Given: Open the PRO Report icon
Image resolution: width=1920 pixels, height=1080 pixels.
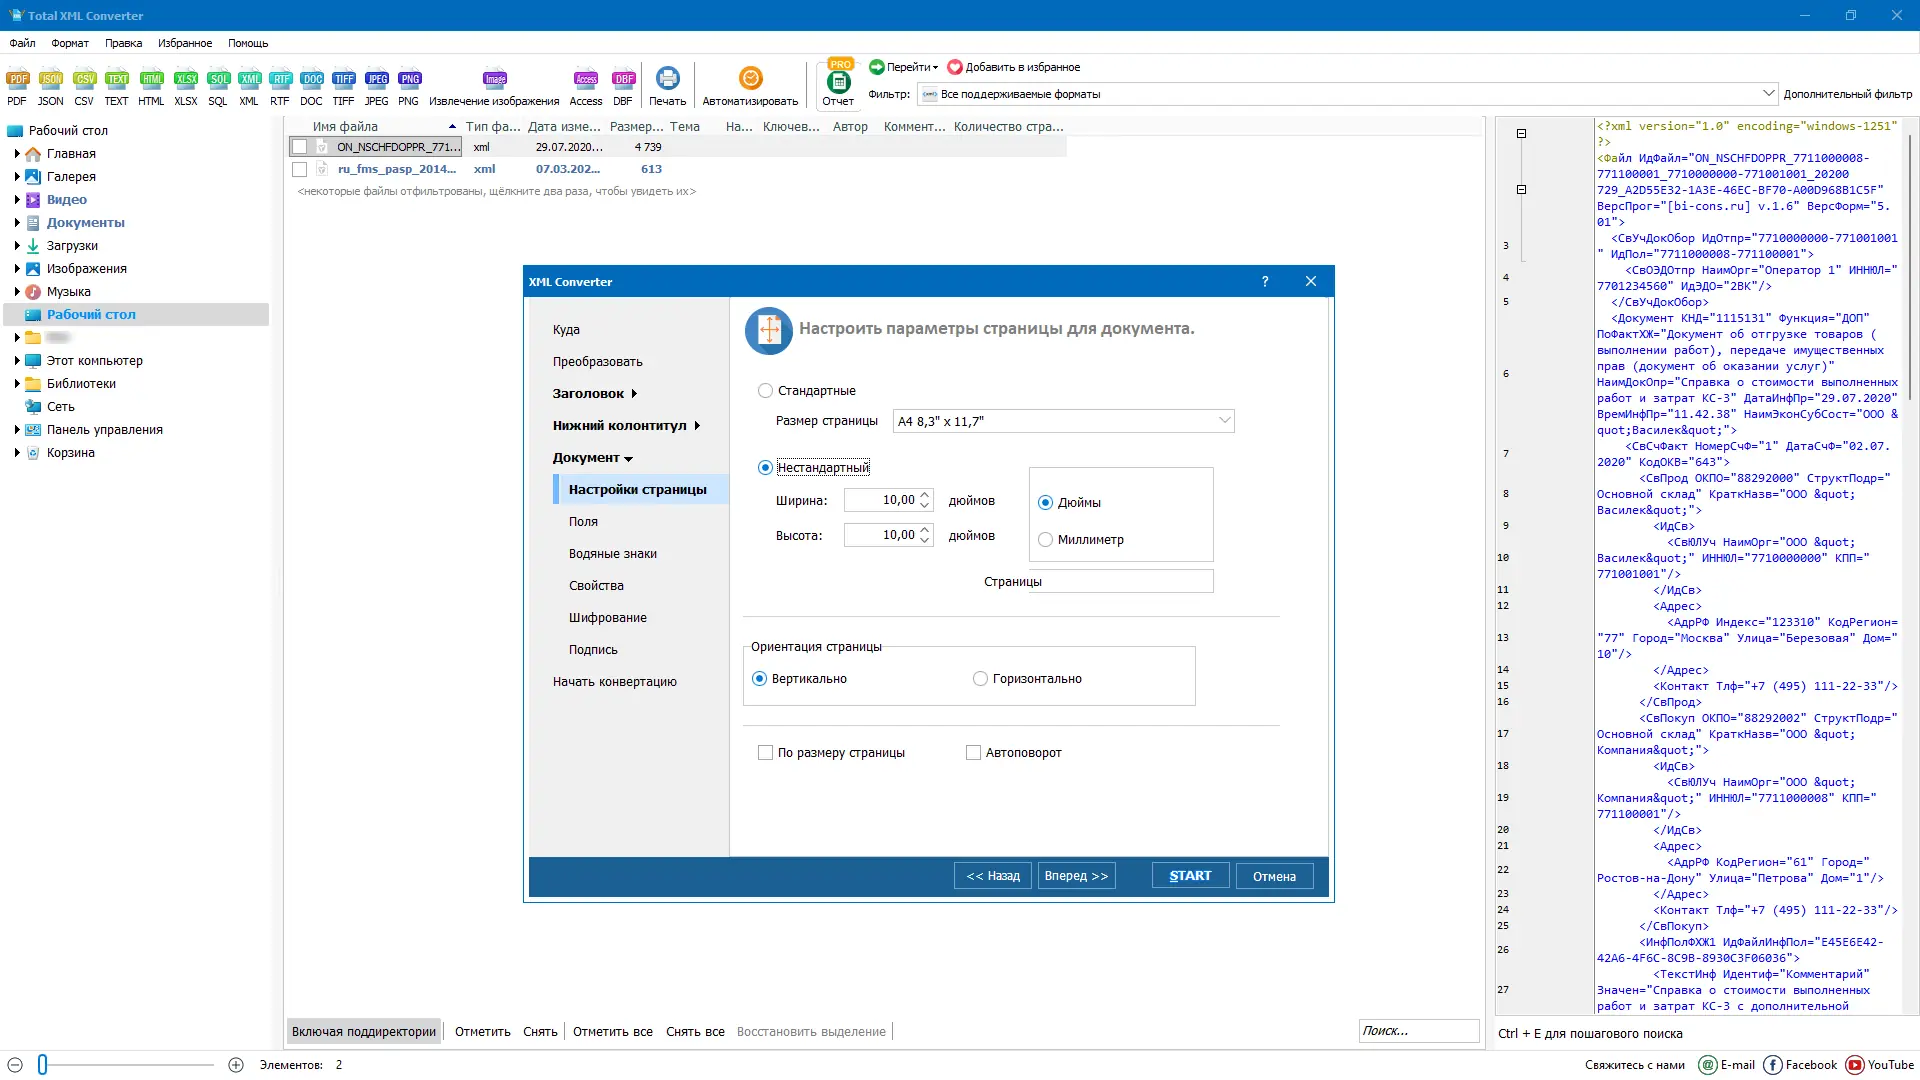Looking at the screenshot, I should [x=838, y=82].
